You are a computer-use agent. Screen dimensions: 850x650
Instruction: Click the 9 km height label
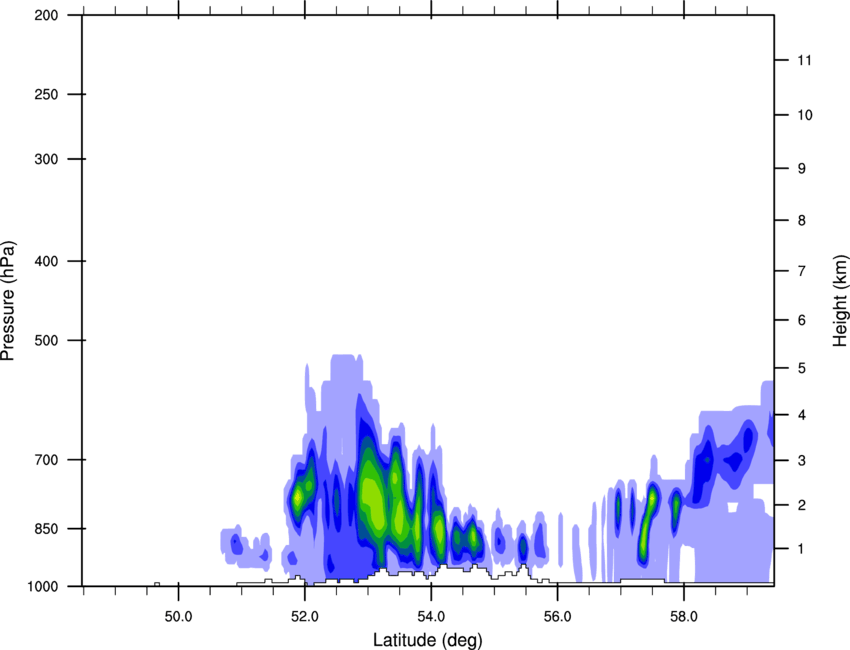[802, 169]
